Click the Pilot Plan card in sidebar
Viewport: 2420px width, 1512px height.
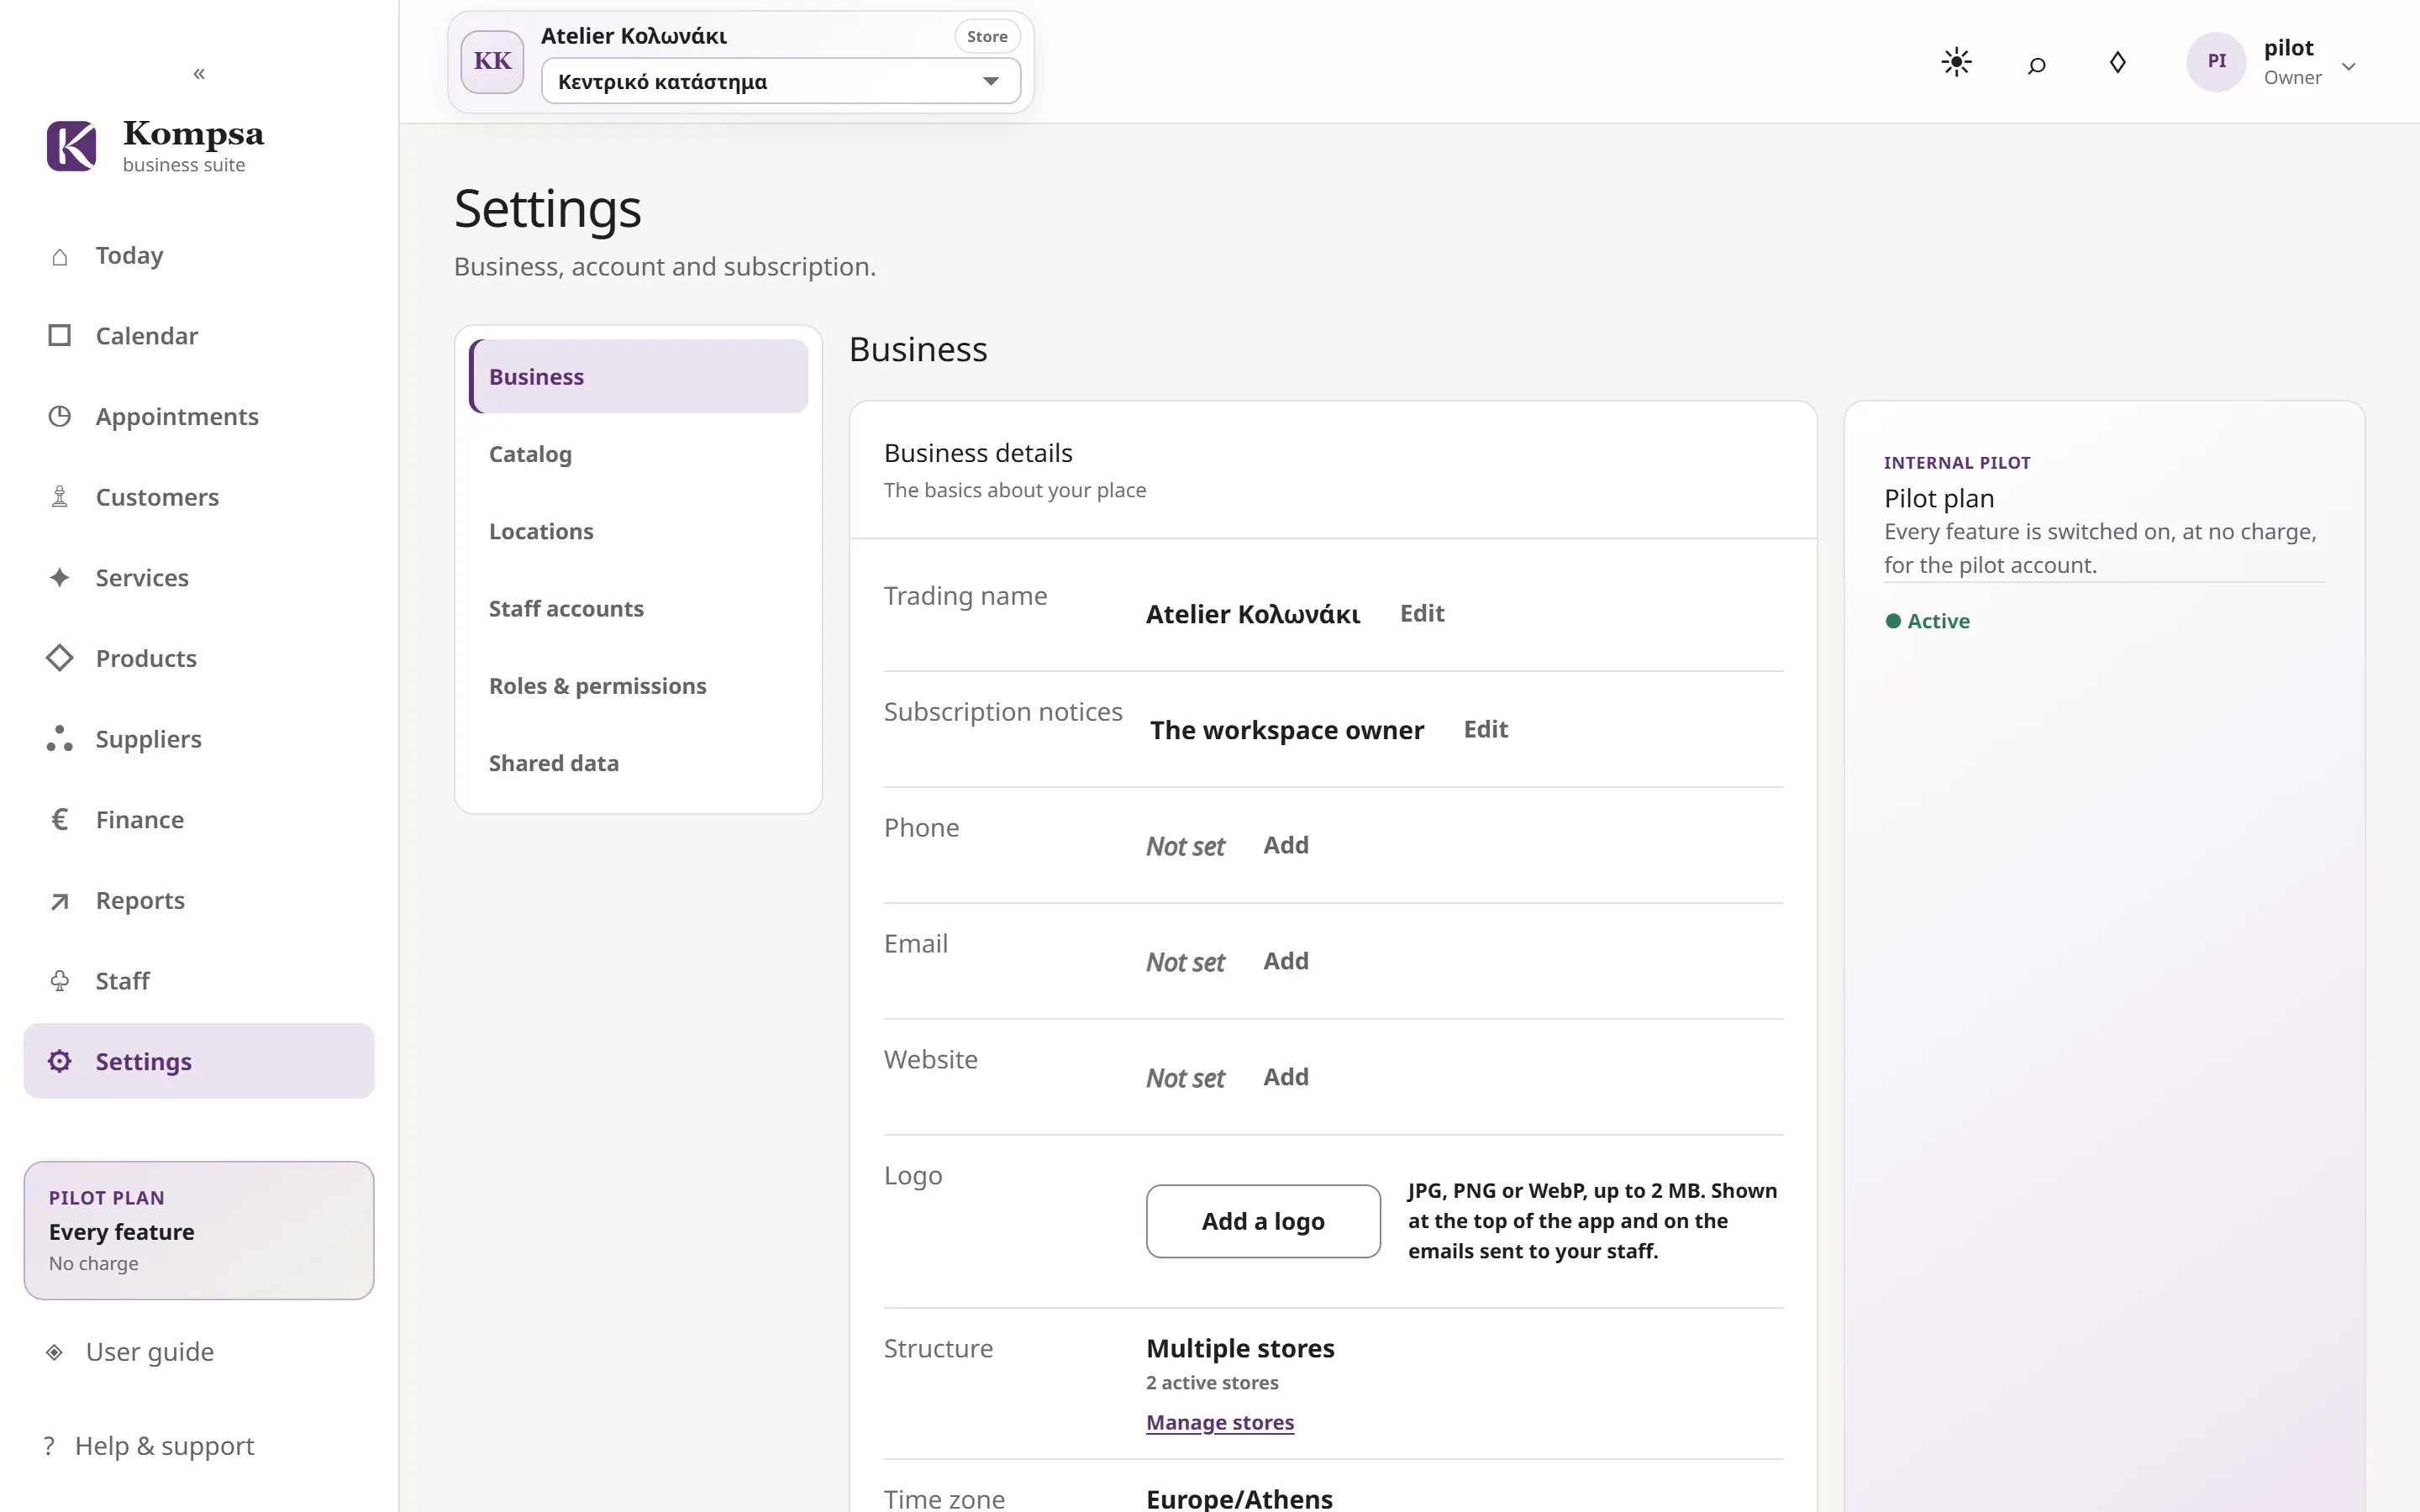[199, 1230]
